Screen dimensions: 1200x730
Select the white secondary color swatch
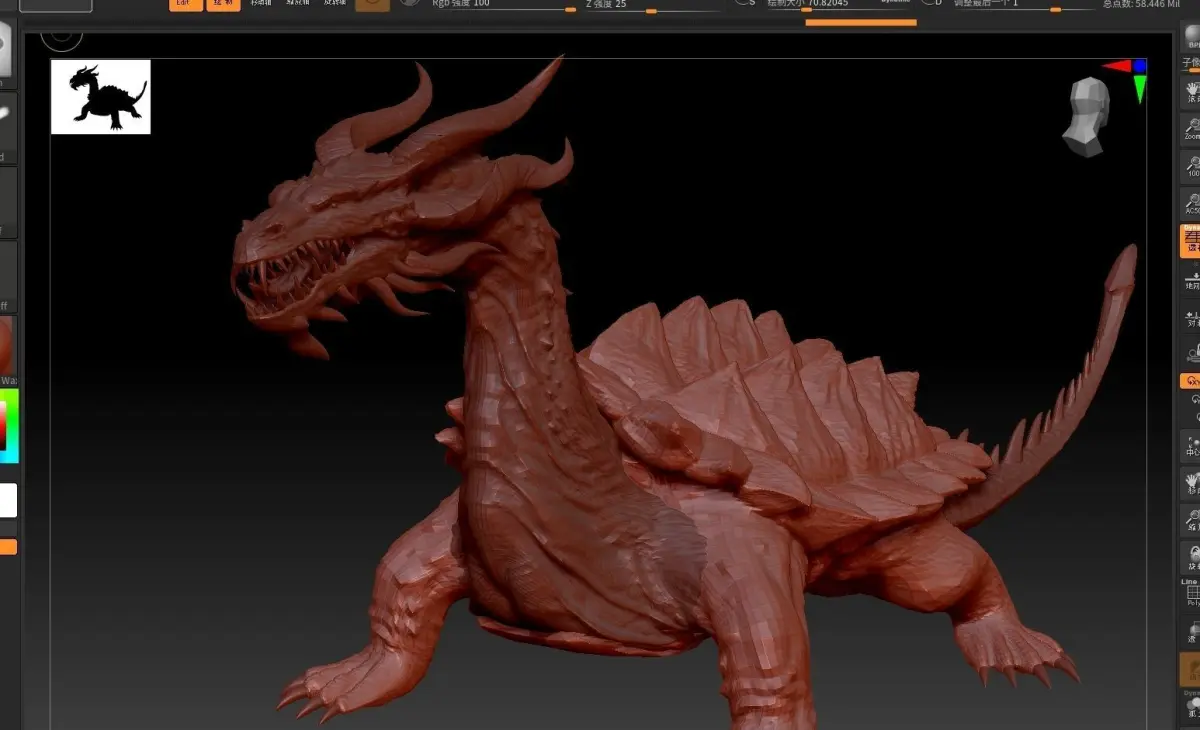[8, 500]
